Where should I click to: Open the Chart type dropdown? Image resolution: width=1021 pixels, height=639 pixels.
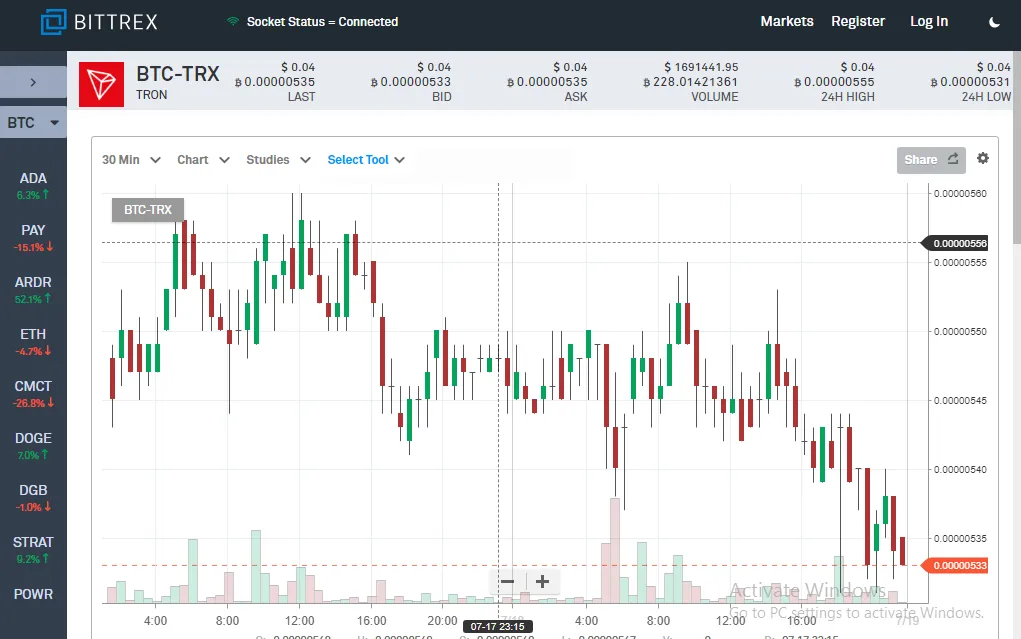[203, 160]
